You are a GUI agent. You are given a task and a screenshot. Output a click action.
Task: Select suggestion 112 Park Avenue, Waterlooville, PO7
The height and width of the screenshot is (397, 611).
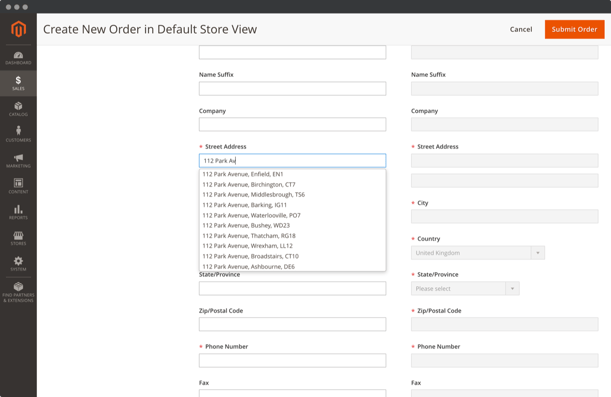click(x=292, y=215)
